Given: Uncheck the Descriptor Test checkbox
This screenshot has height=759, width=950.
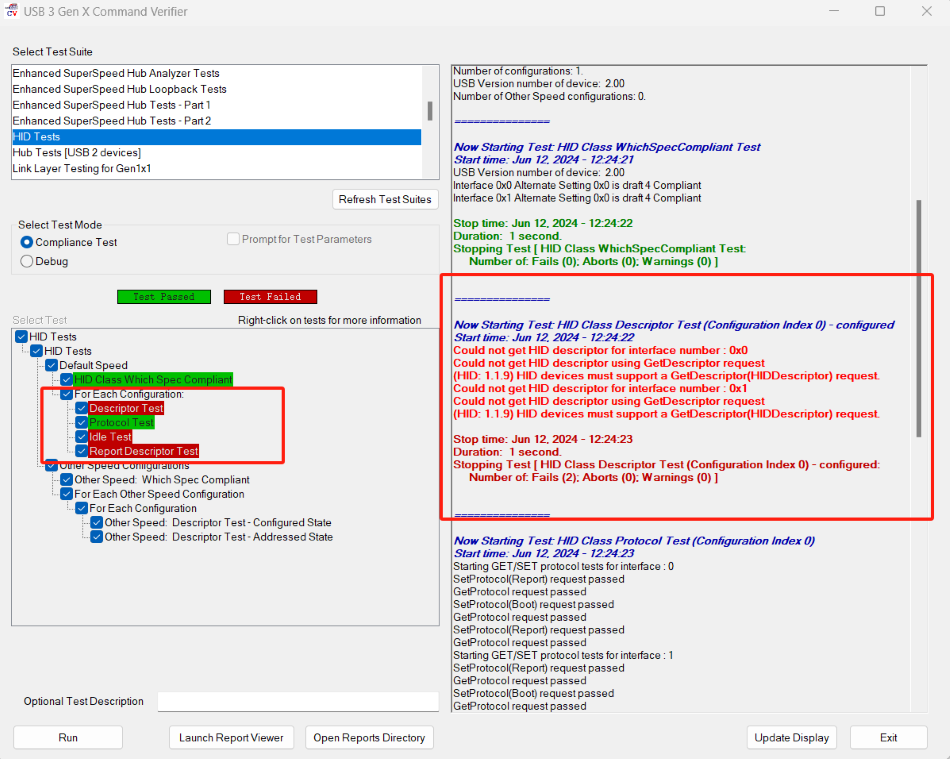Looking at the screenshot, I should click(81, 408).
